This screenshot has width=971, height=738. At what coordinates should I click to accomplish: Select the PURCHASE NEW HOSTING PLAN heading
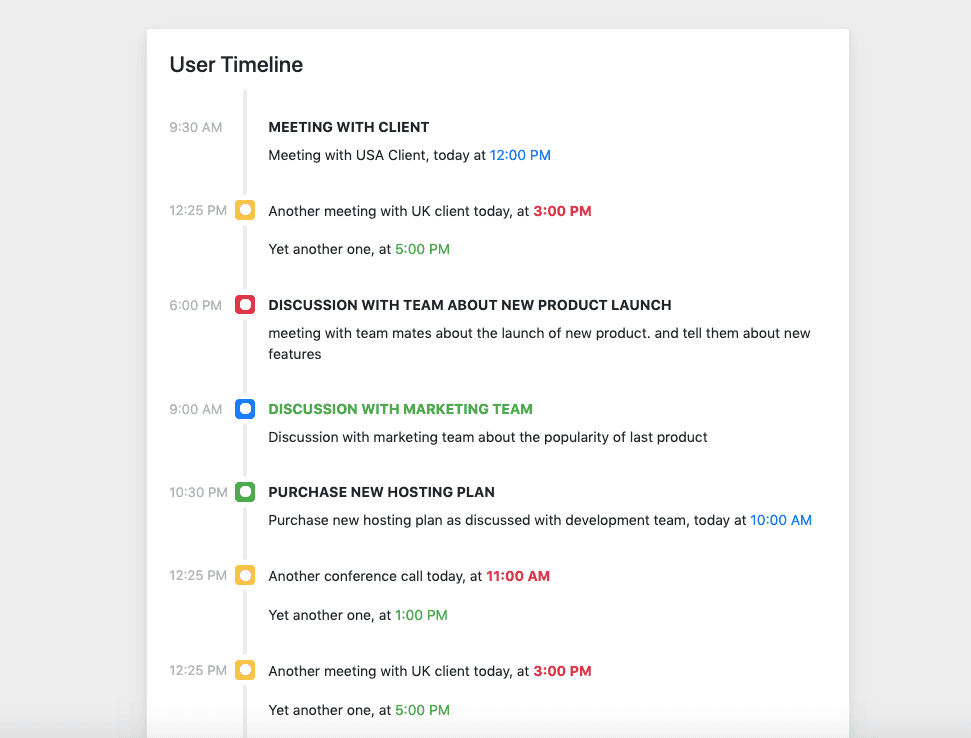pos(381,492)
